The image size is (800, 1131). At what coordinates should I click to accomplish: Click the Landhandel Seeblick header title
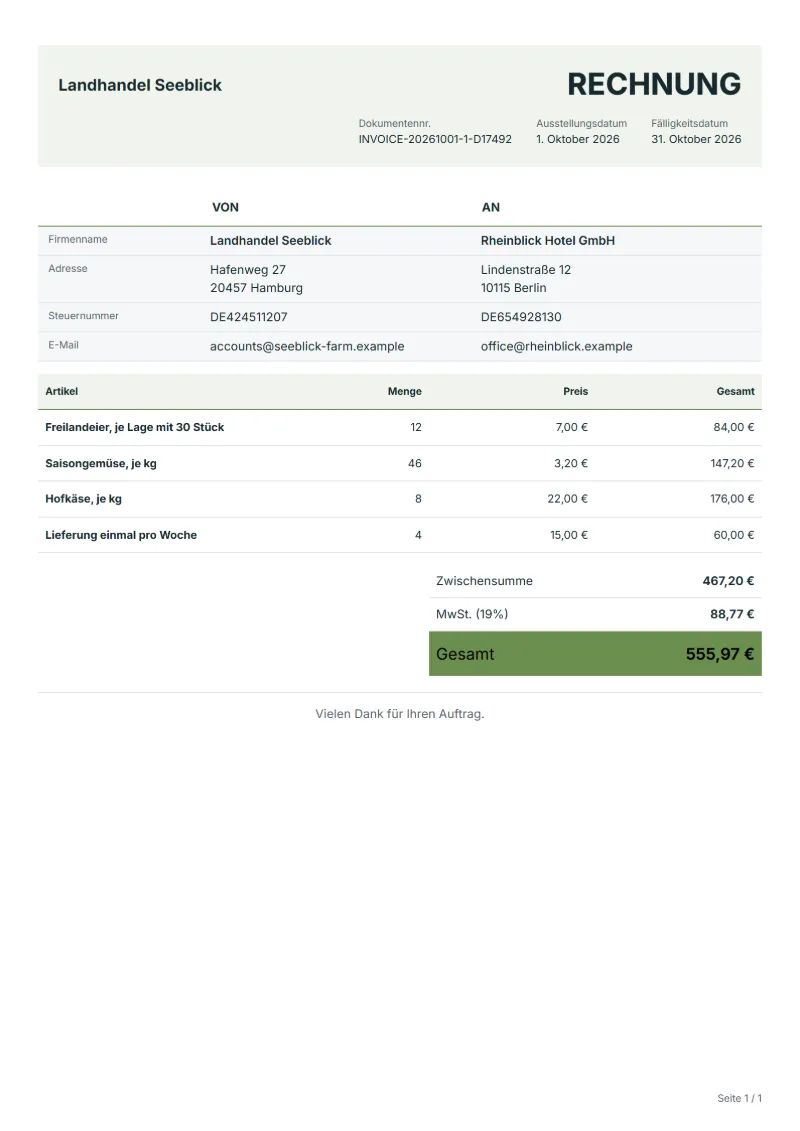pyautogui.click(x=140, y=85)
